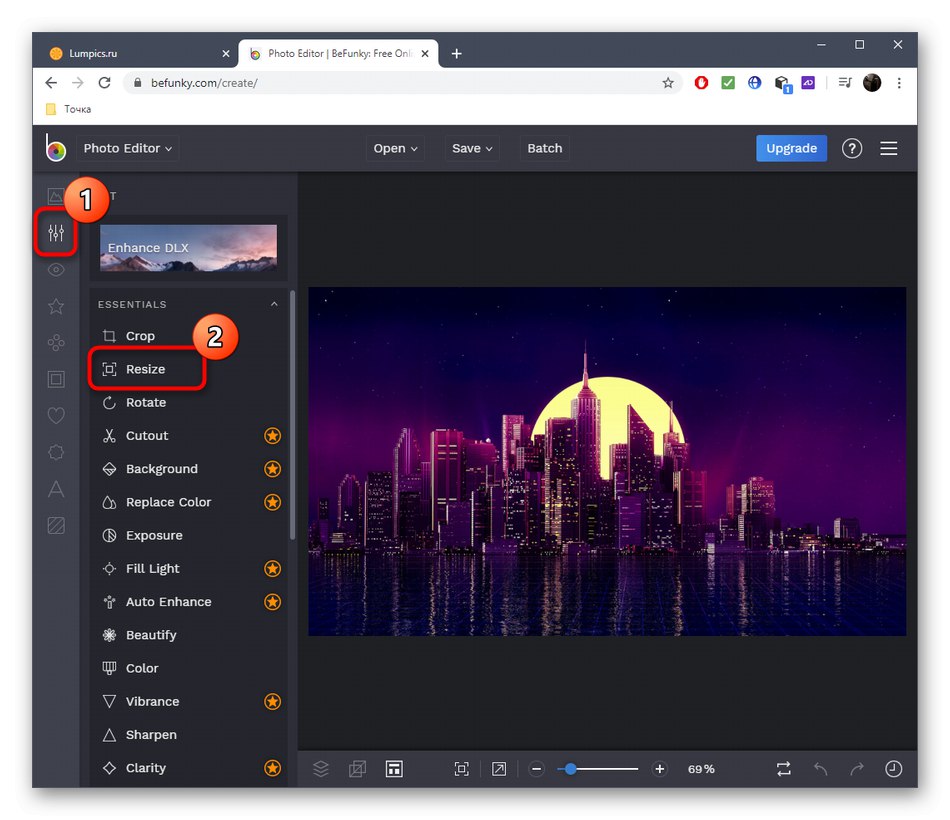
Task: Open the Artsy flower sidebar icon
Action: [56, 342]
